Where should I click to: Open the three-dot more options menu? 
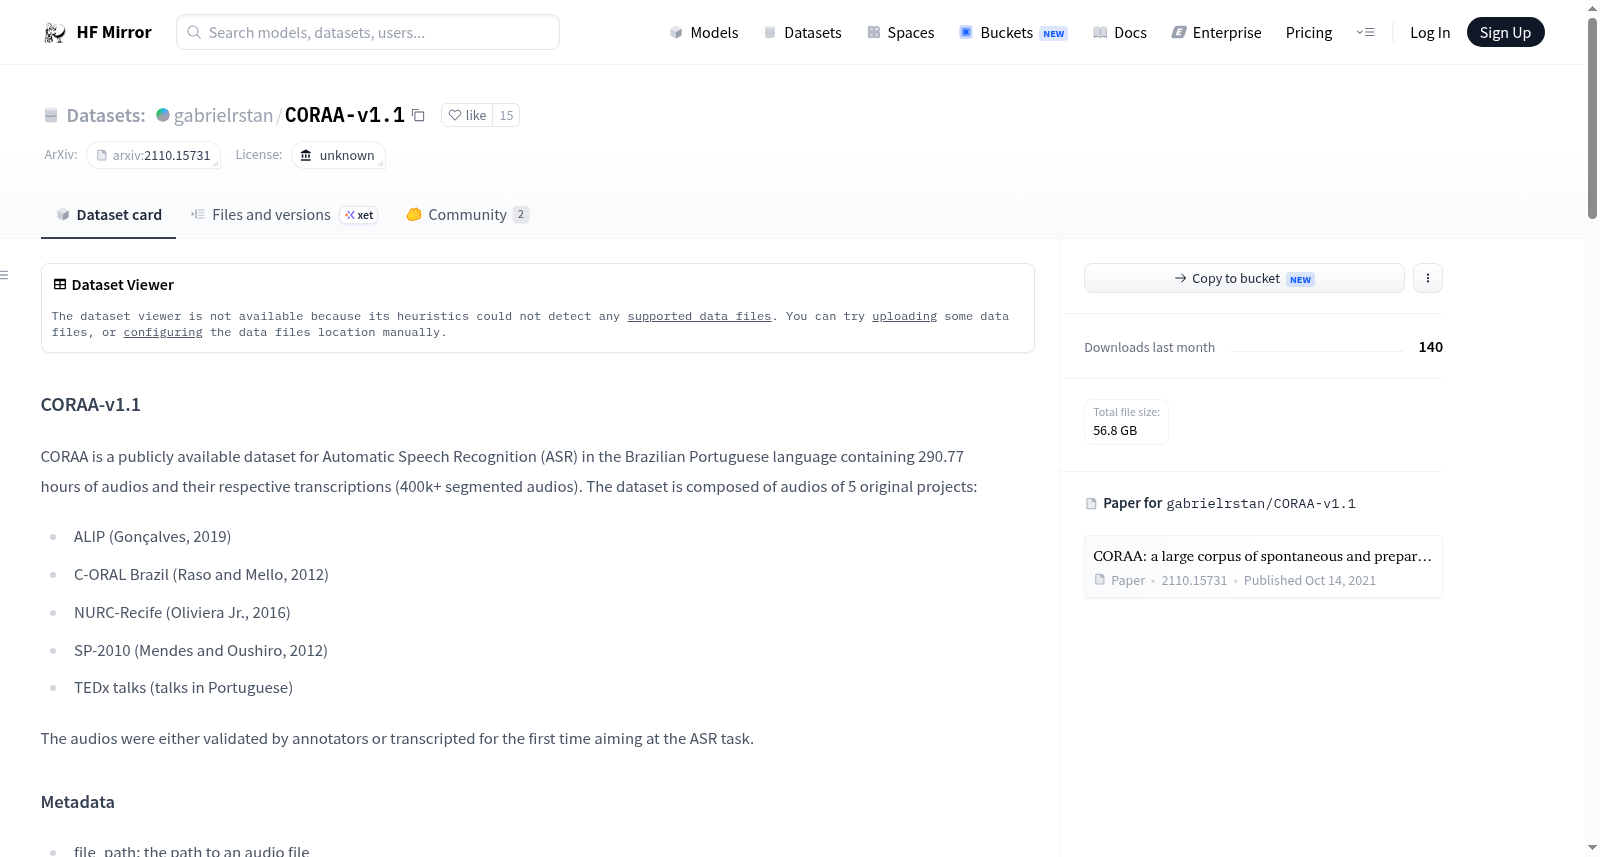click(1428, 278)
